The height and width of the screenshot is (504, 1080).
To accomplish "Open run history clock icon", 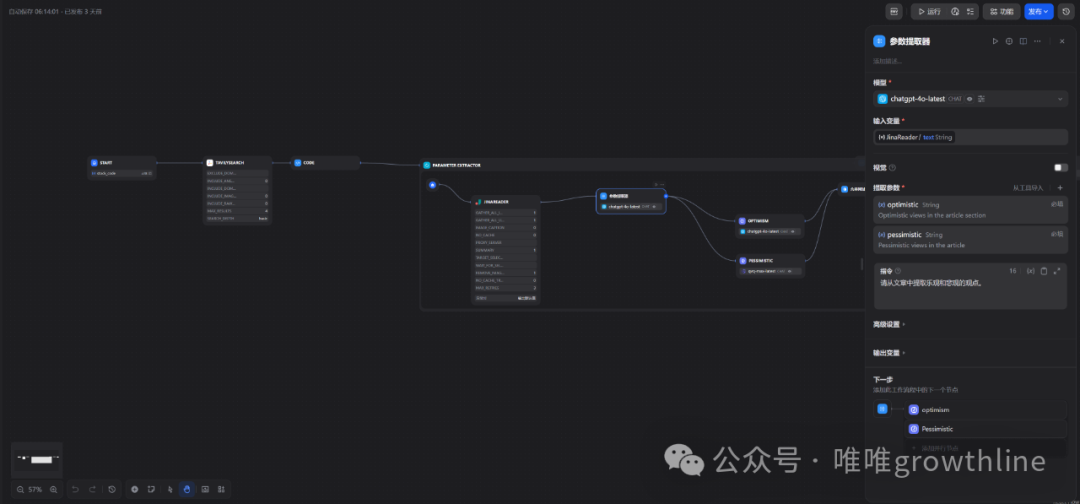I will coord(955,12).
